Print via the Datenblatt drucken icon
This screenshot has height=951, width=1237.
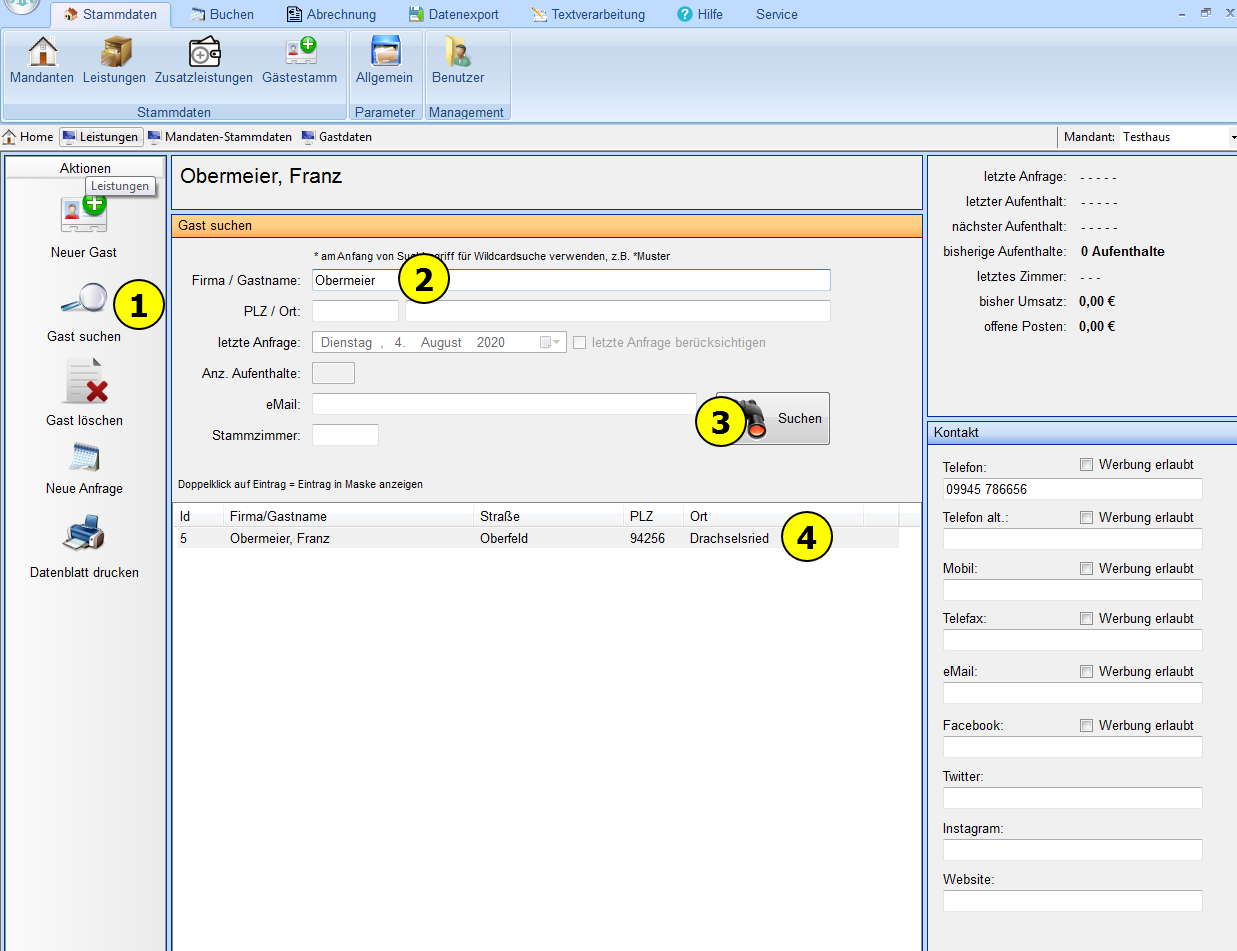point(84,535)
